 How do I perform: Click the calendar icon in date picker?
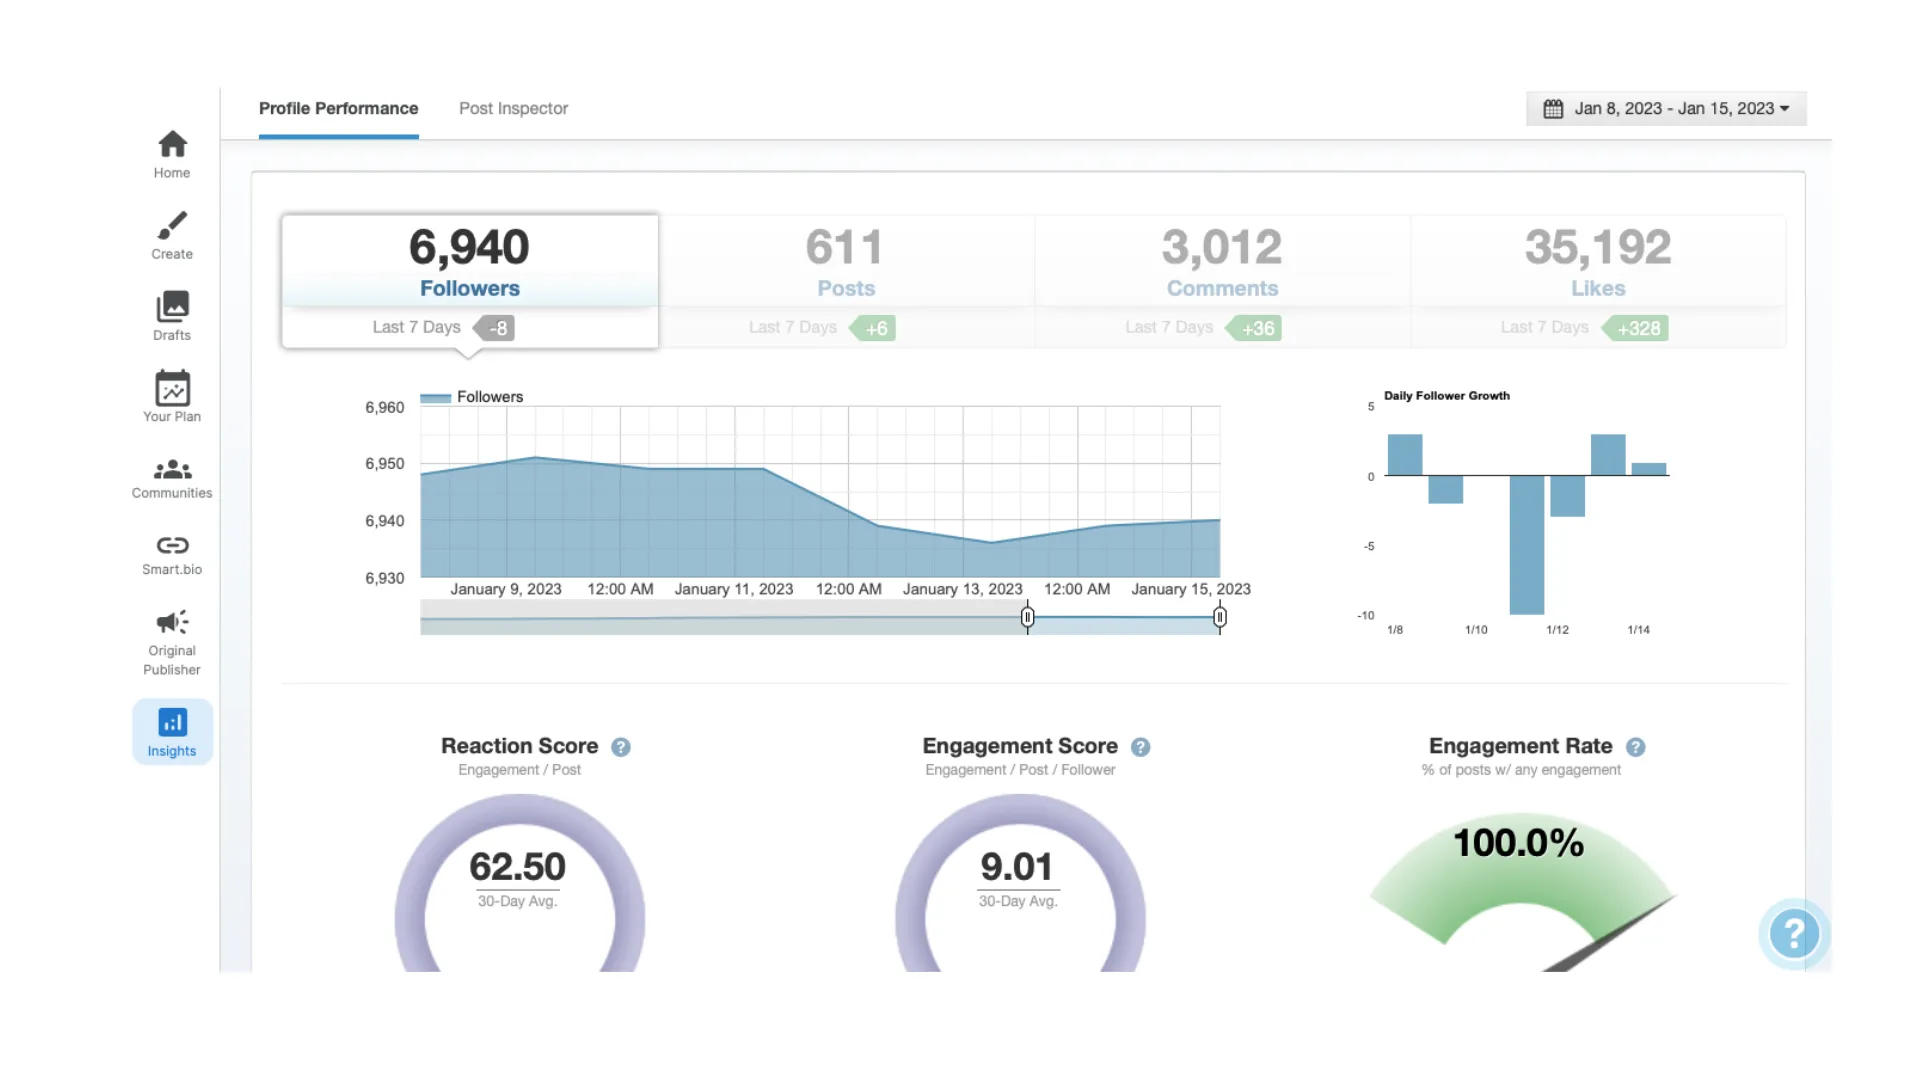[x=1553, y=109]
